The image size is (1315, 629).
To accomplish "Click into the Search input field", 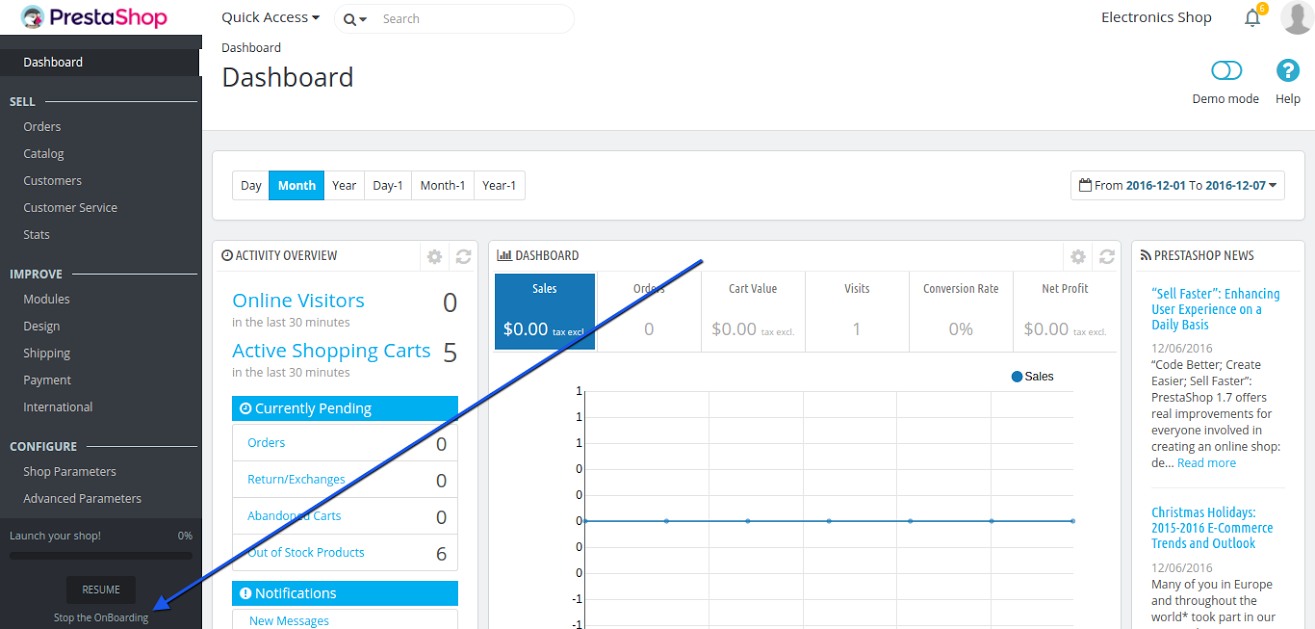I will (x=475, y=19).
